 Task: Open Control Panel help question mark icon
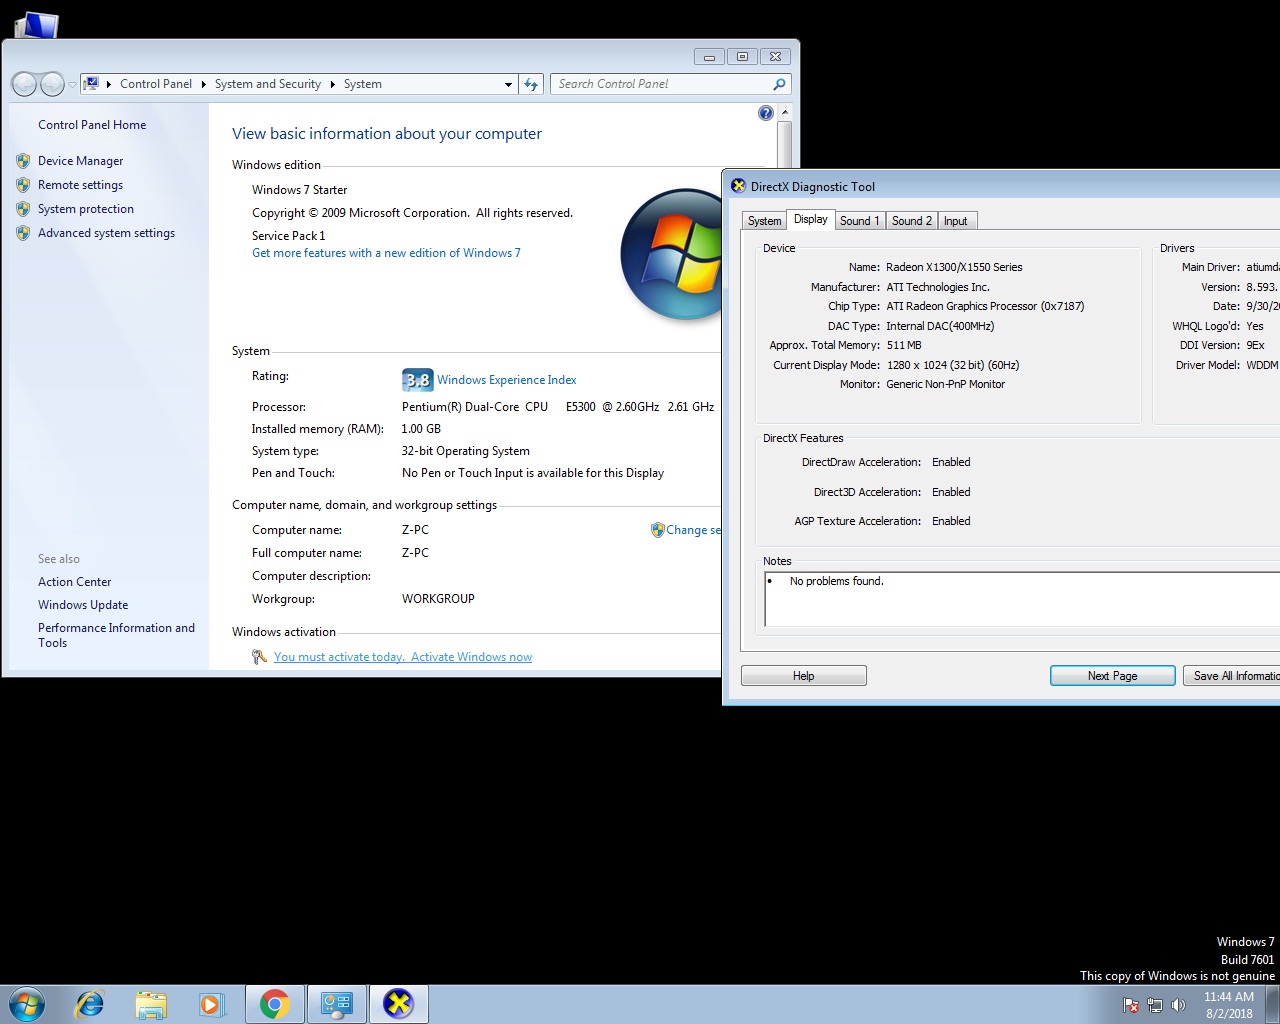pos(766,113)
